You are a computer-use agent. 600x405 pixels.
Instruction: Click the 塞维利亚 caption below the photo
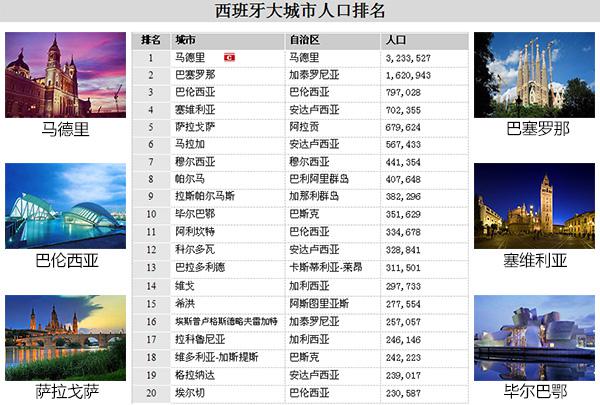point(535,261)
